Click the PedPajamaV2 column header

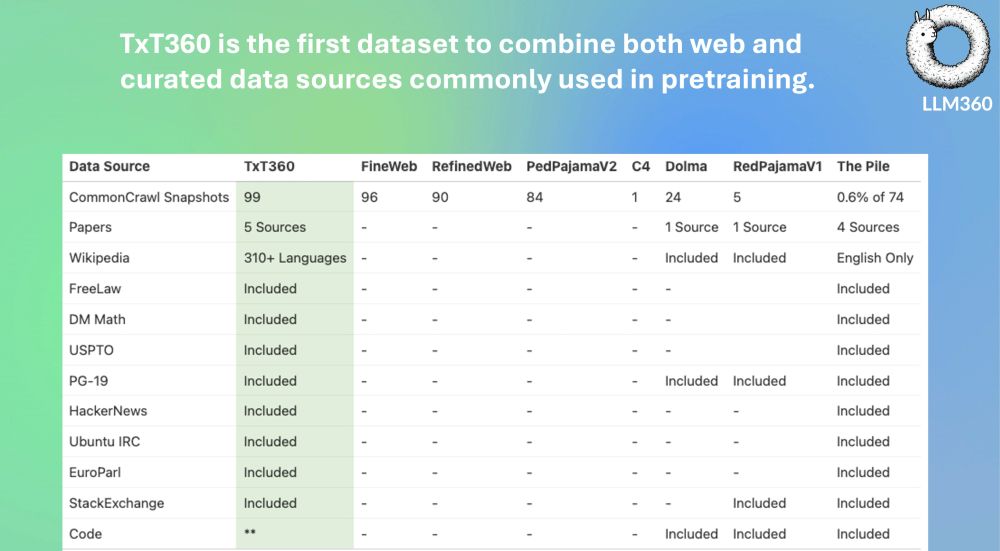point(571,166)
